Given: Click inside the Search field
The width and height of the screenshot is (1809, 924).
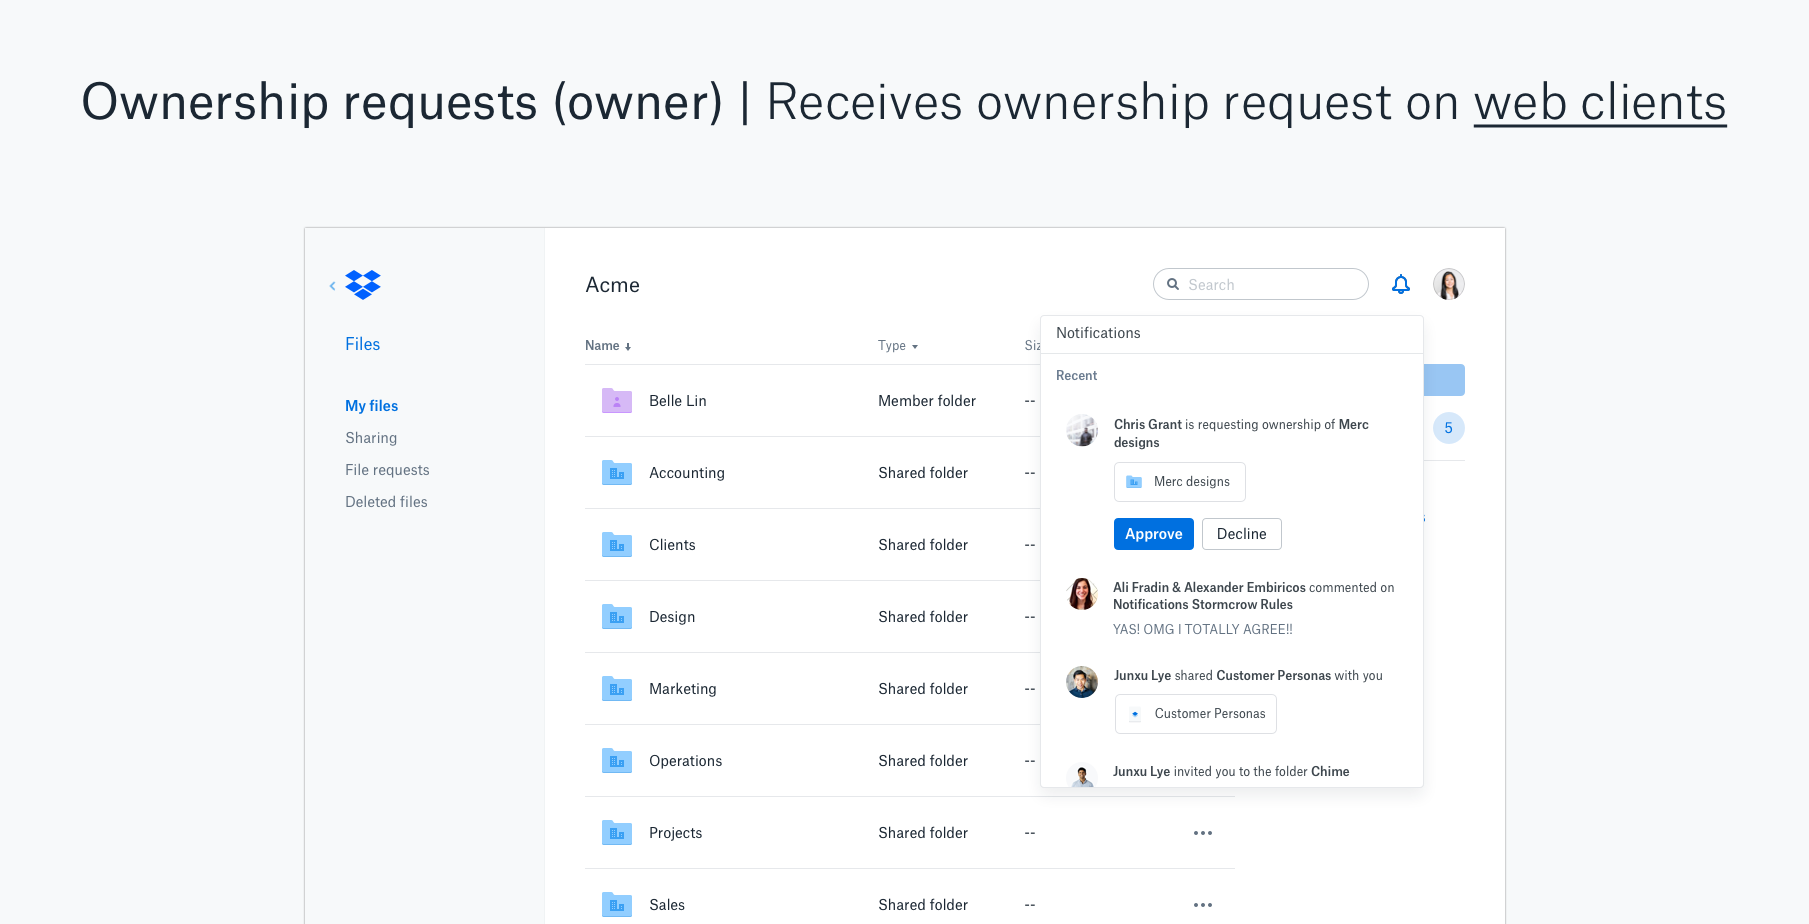Looking at the screenshot, I should click(1260, 284).
